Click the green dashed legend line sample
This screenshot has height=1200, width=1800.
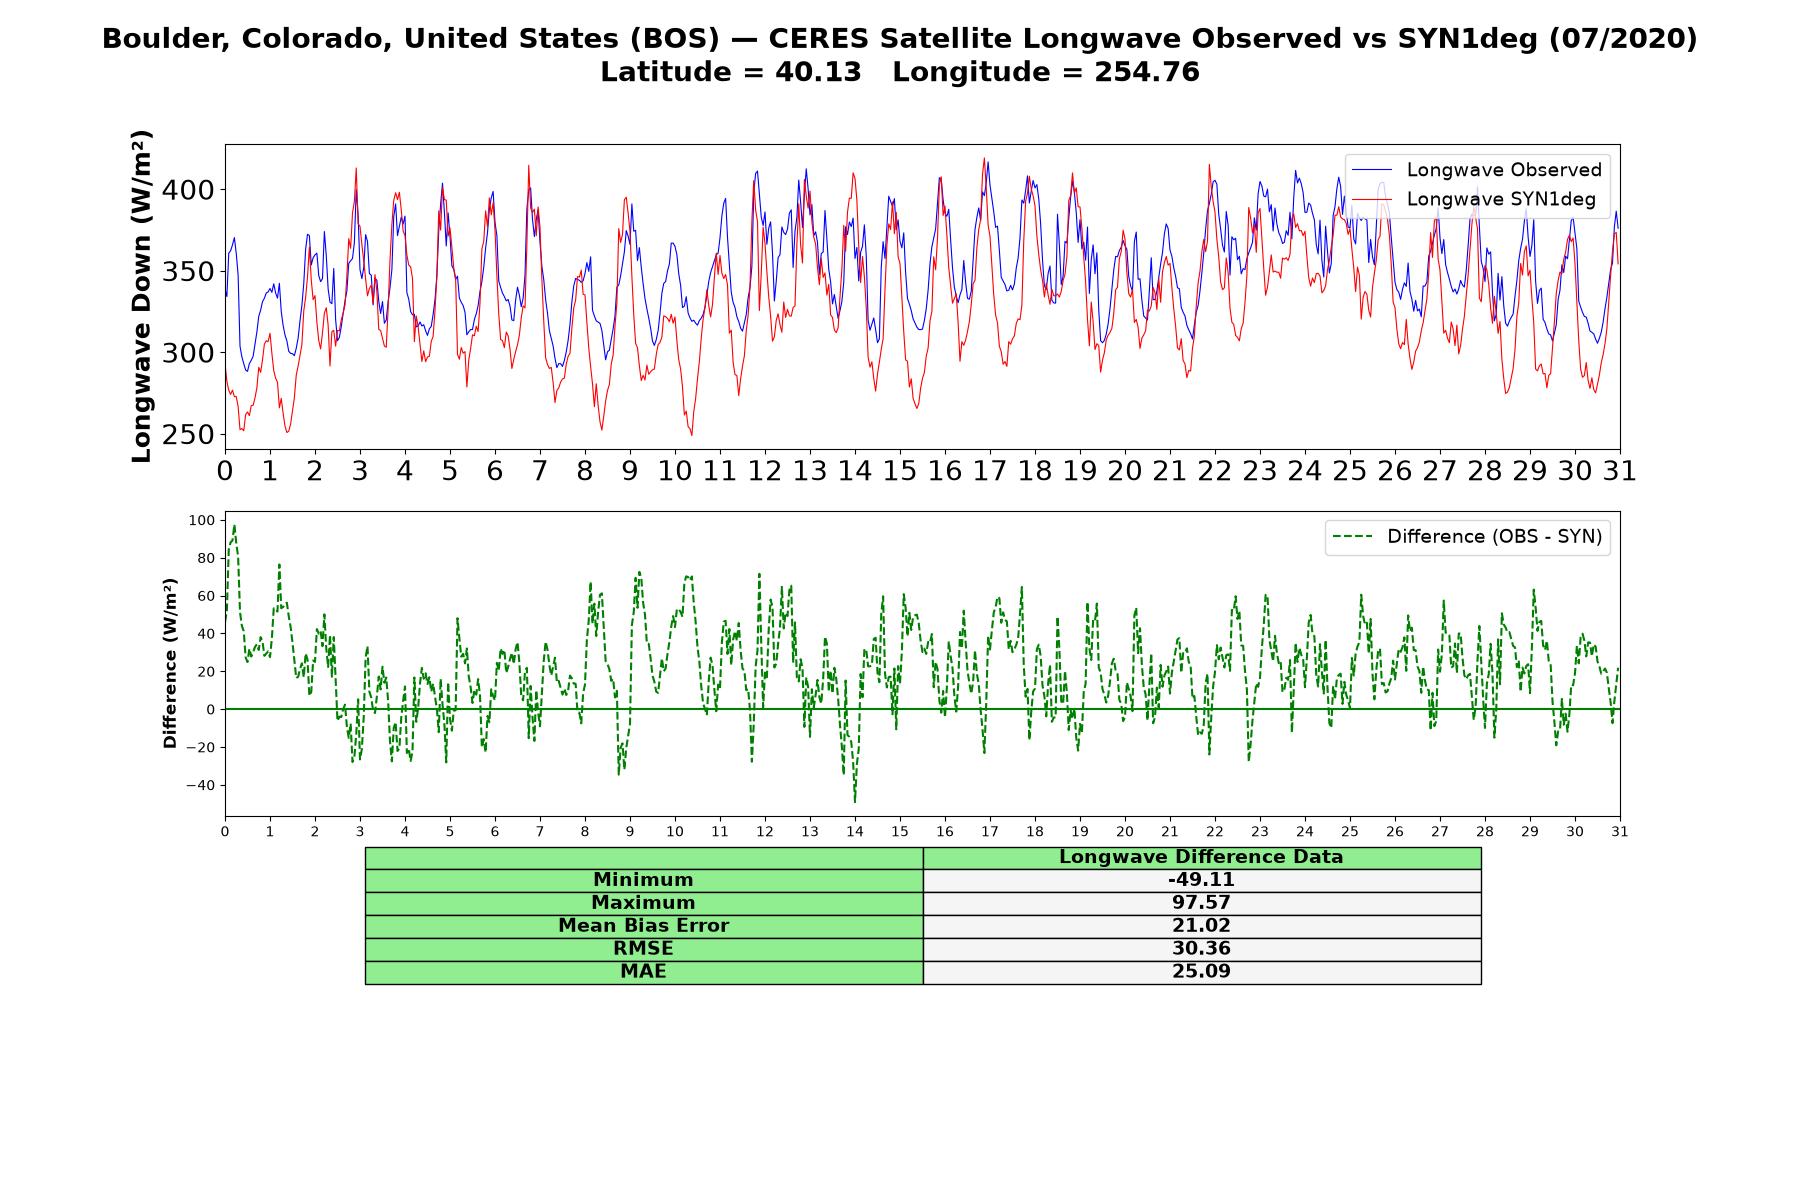[1352, 537]
